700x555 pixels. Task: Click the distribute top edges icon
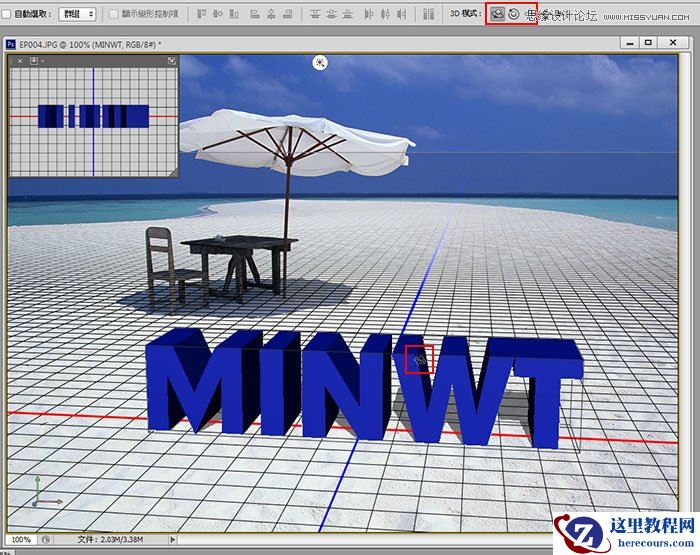pos(315,14)
